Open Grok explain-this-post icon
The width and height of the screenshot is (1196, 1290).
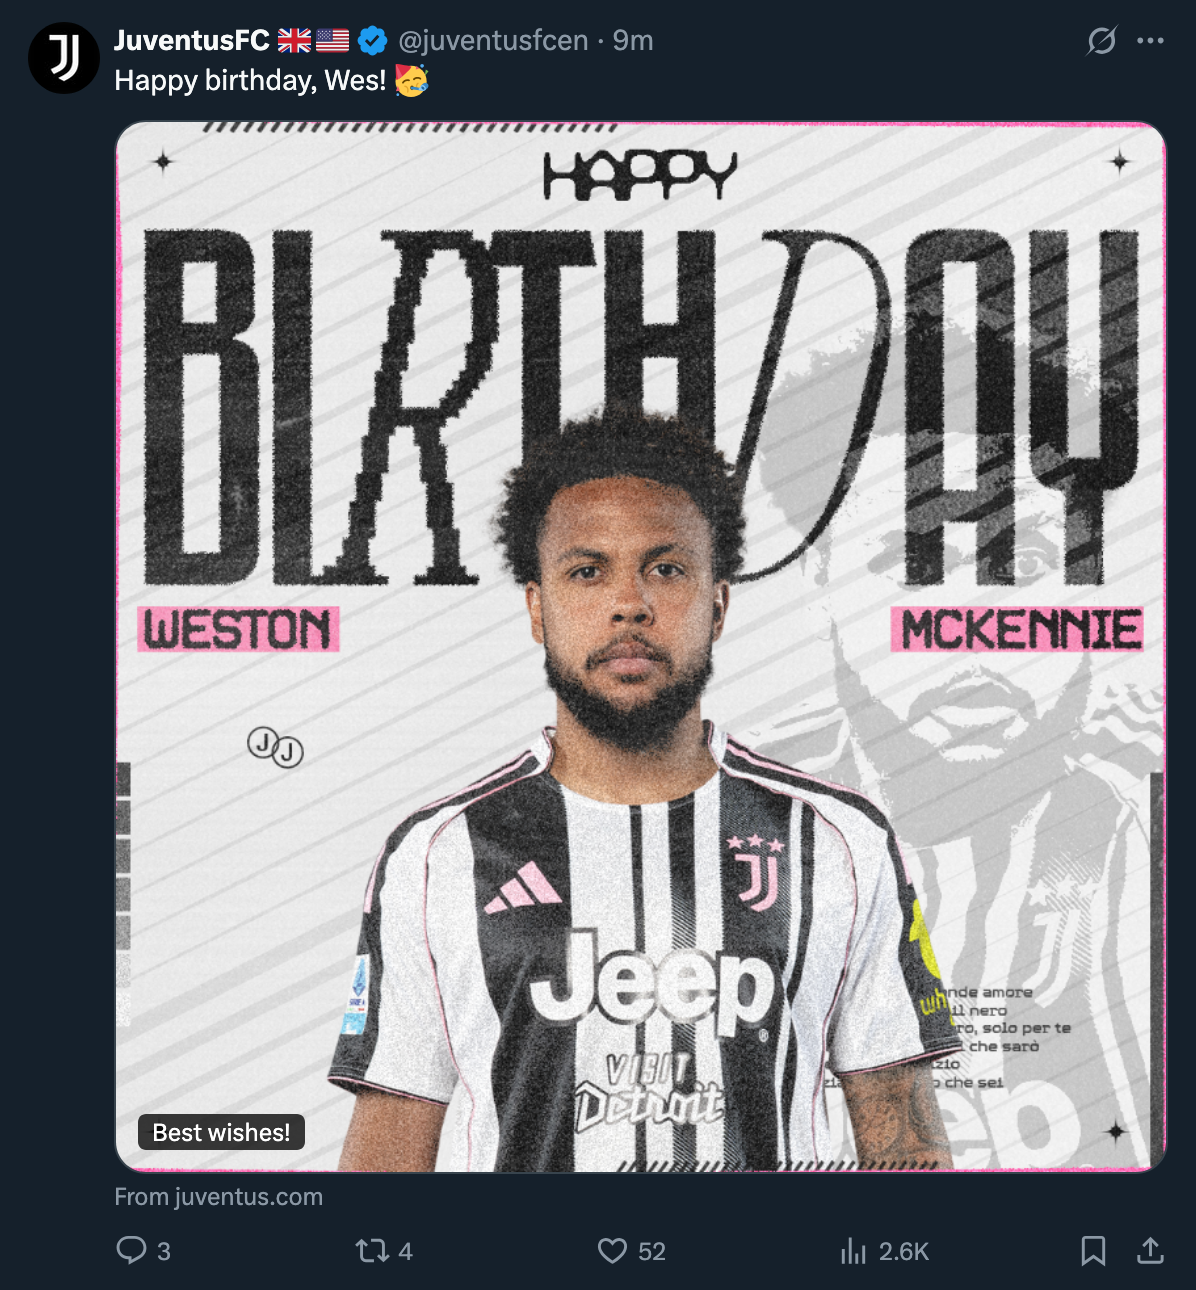point(1101,41)
